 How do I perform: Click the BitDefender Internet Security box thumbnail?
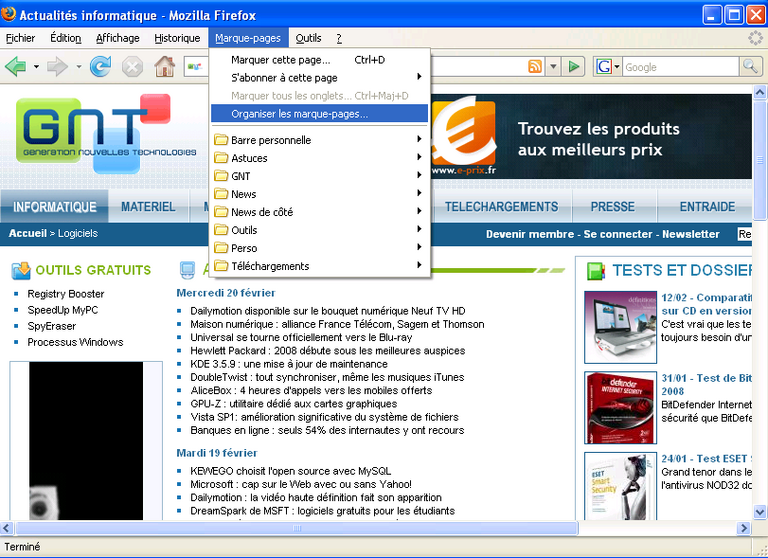point(620,408)
